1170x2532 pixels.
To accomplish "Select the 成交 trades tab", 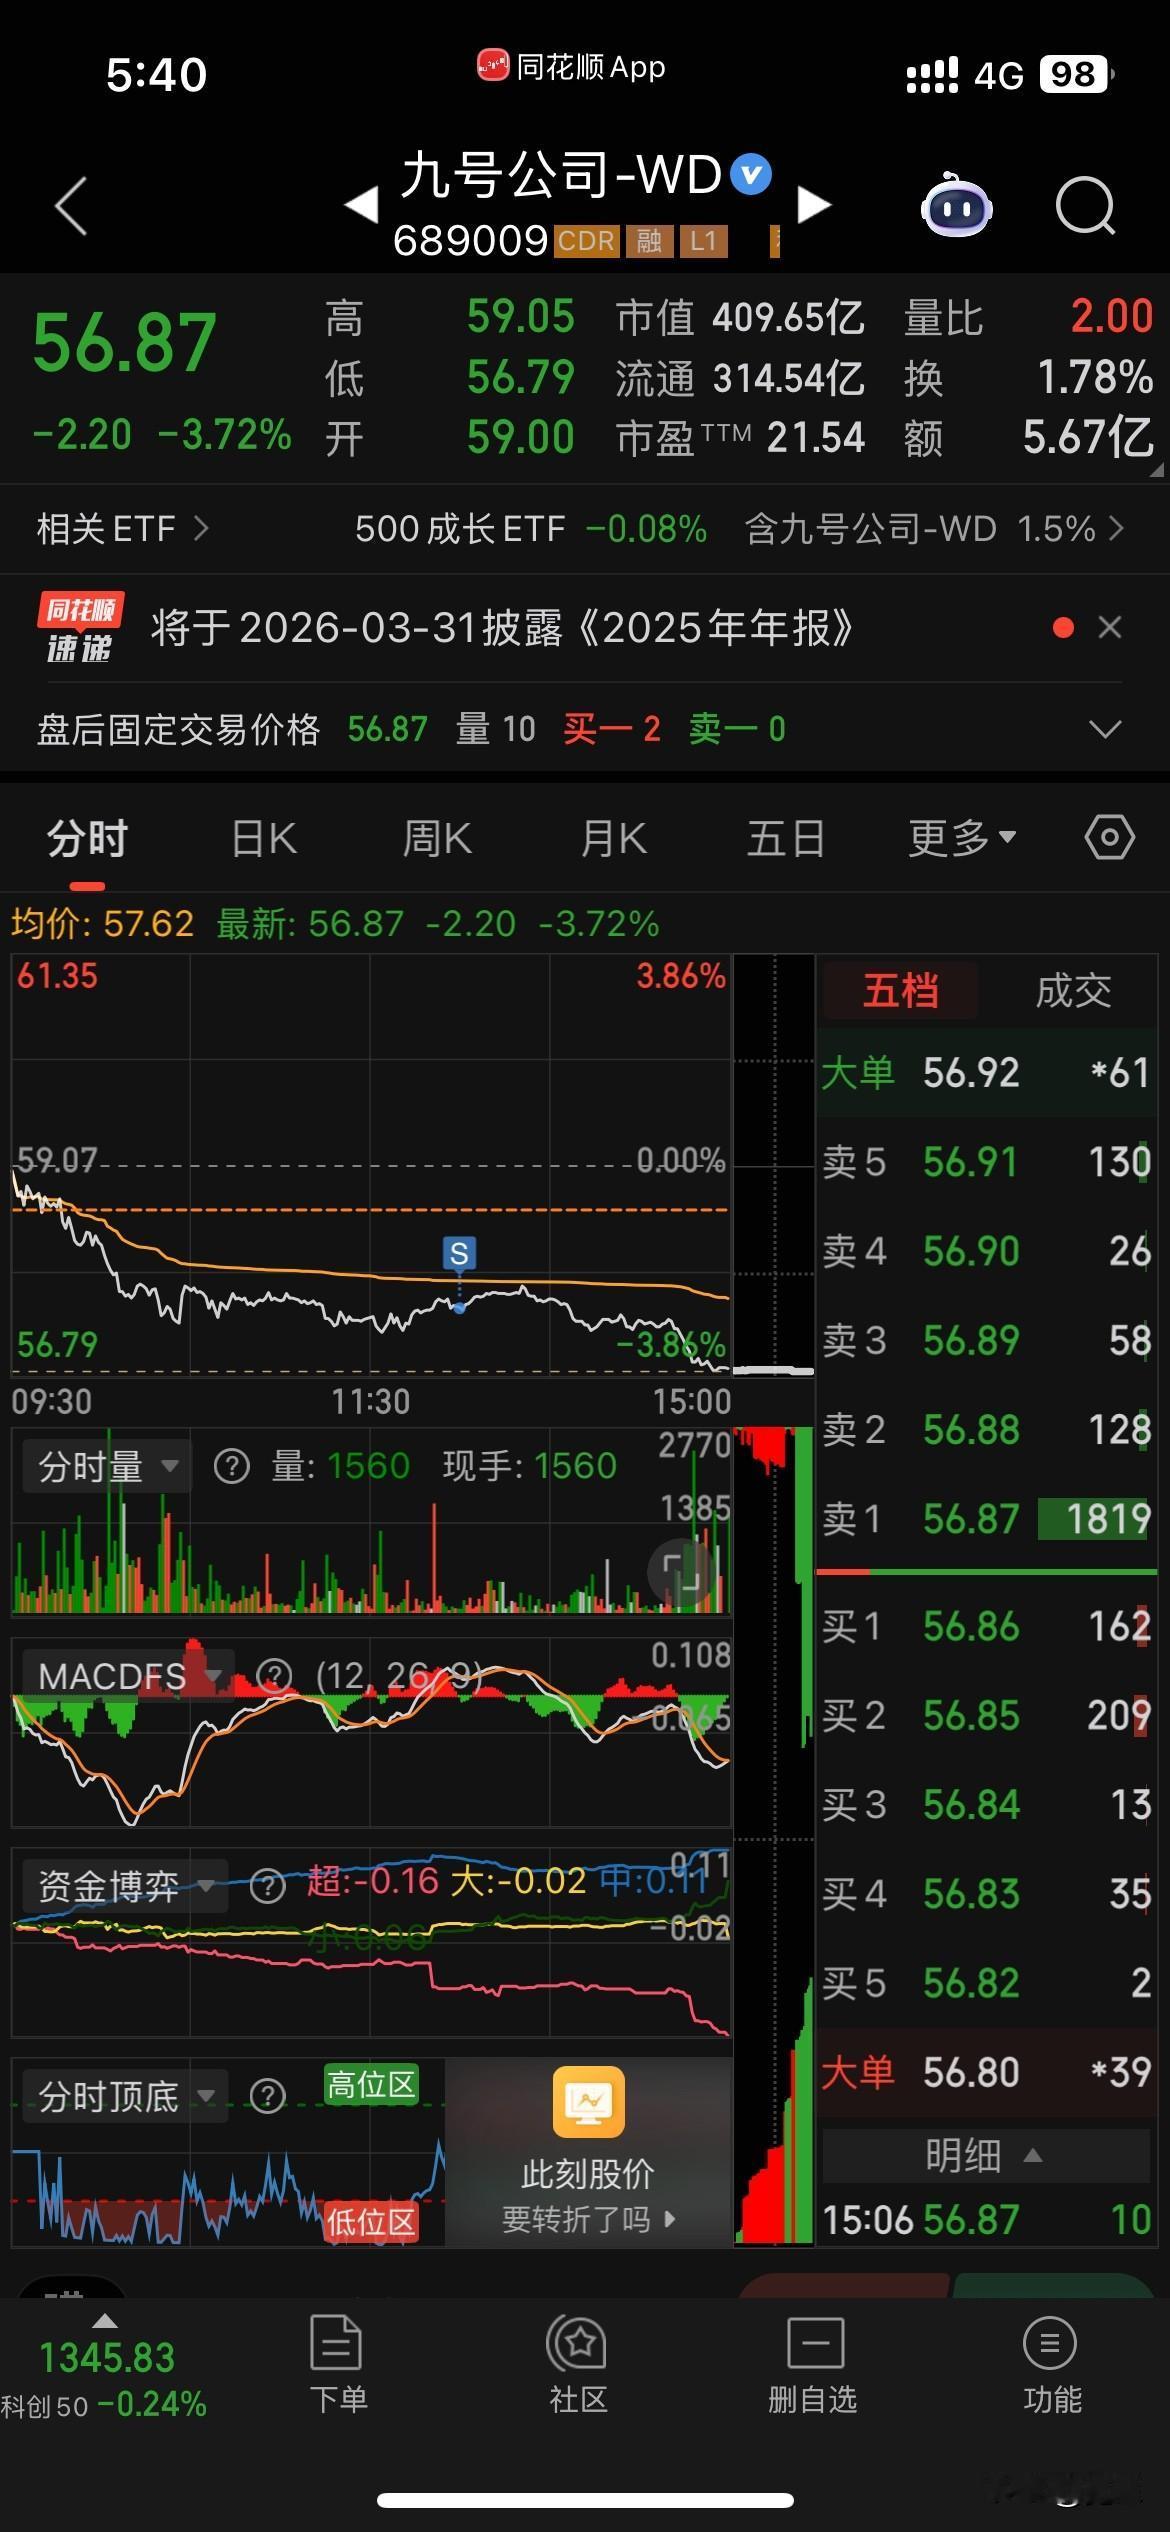I will [x=1073, y=991].
